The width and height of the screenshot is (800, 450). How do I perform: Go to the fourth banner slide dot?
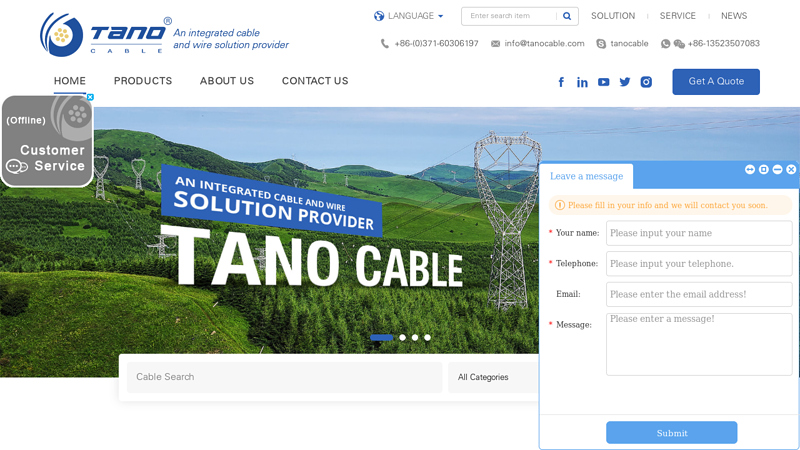428,338
